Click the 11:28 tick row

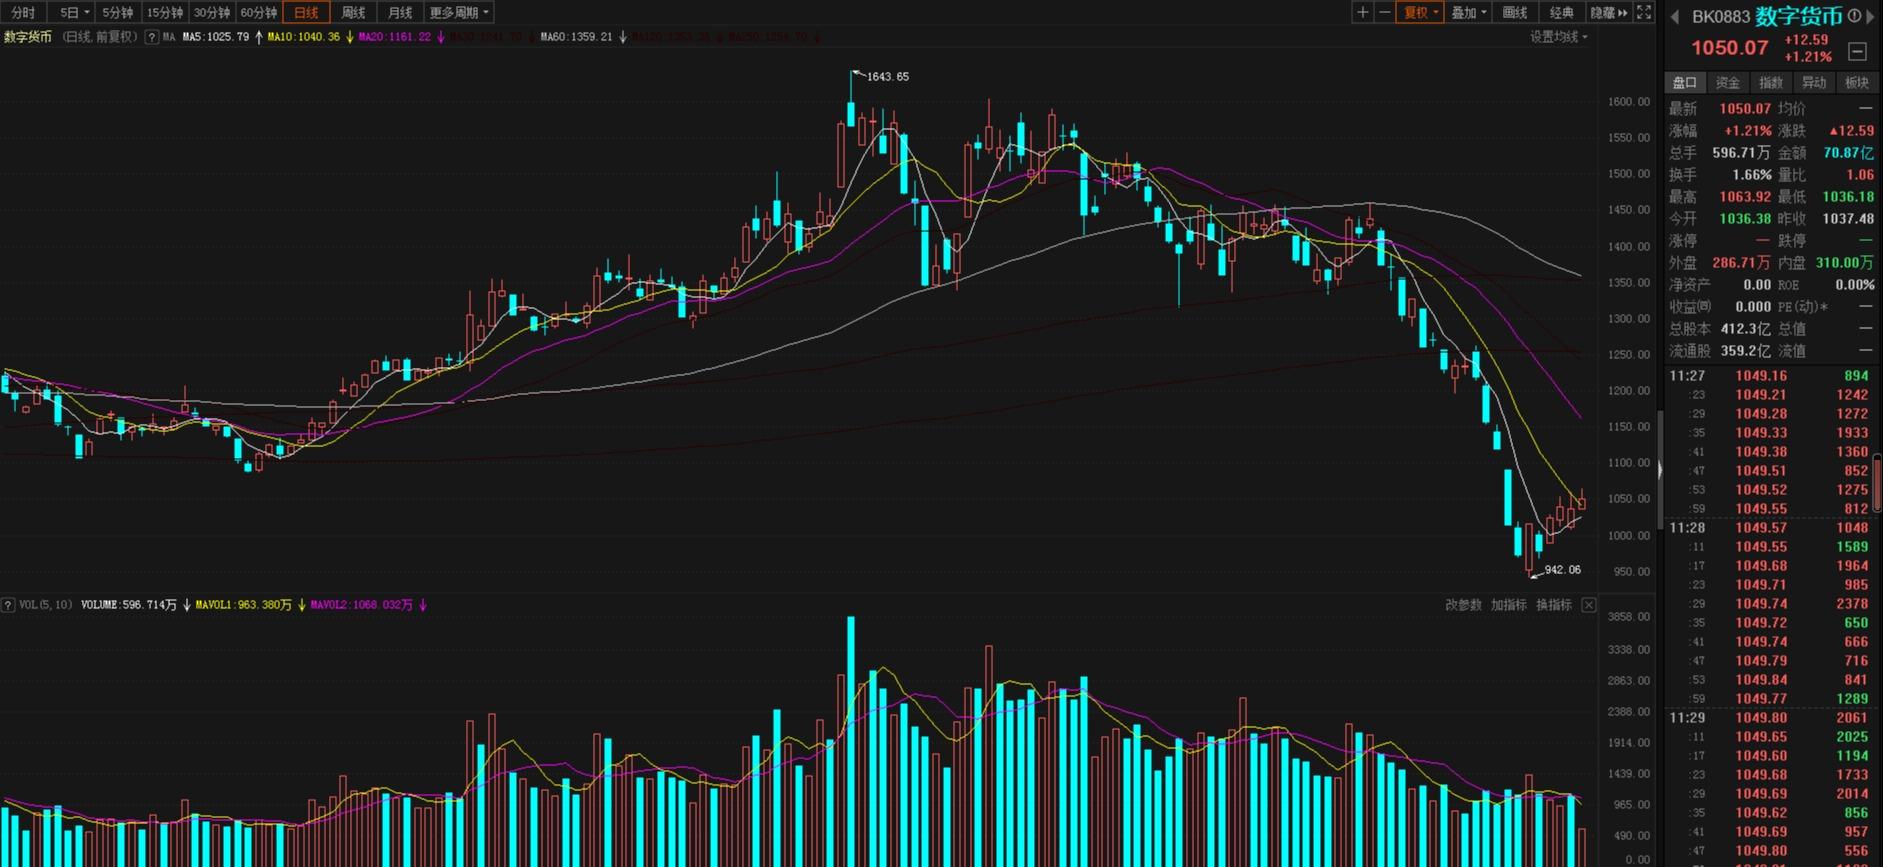[x=1770, y=528]
